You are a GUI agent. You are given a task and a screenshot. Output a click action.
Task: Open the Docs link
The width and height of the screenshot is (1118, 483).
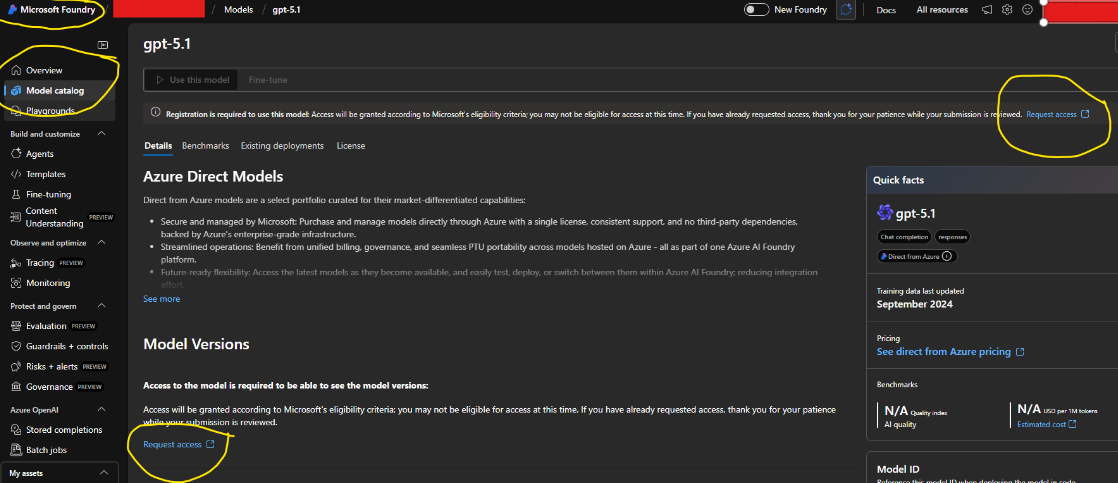coord(886,10)
